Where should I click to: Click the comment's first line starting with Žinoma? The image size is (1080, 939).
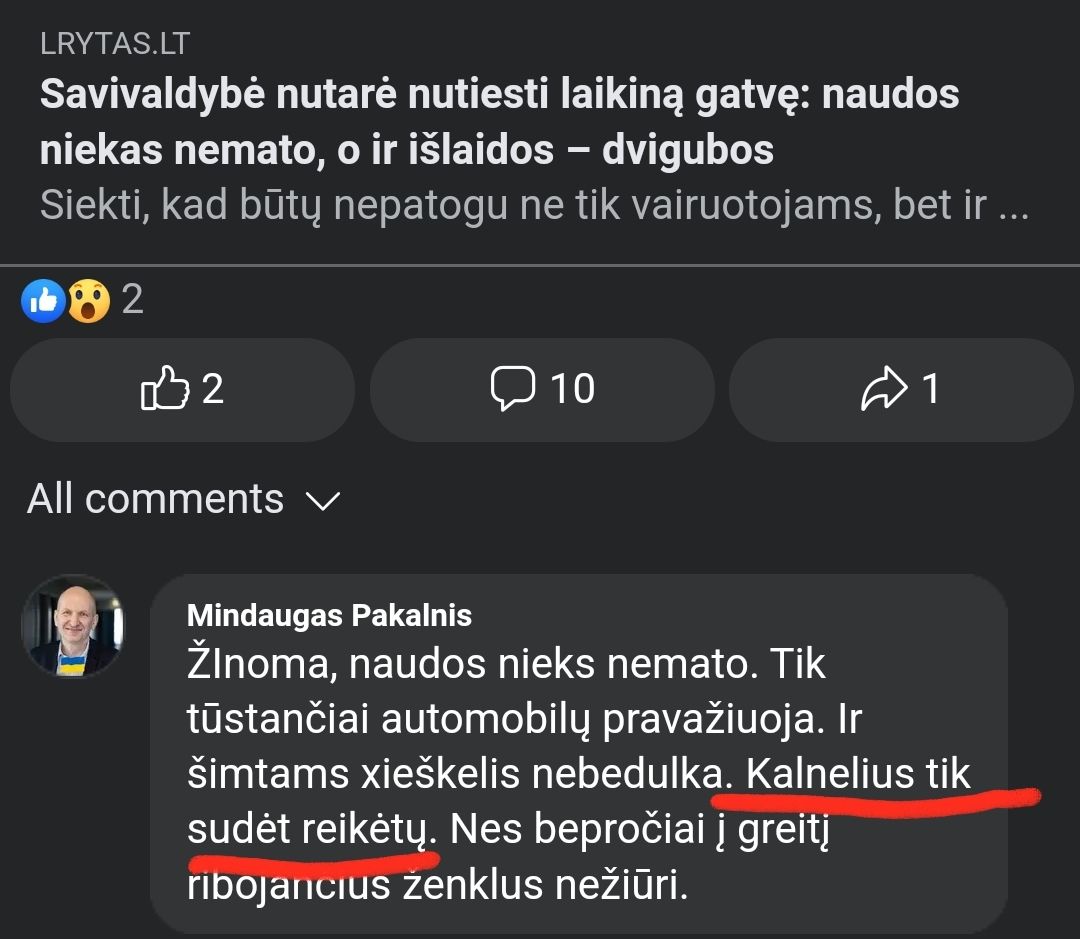click(x=506, y=664)
